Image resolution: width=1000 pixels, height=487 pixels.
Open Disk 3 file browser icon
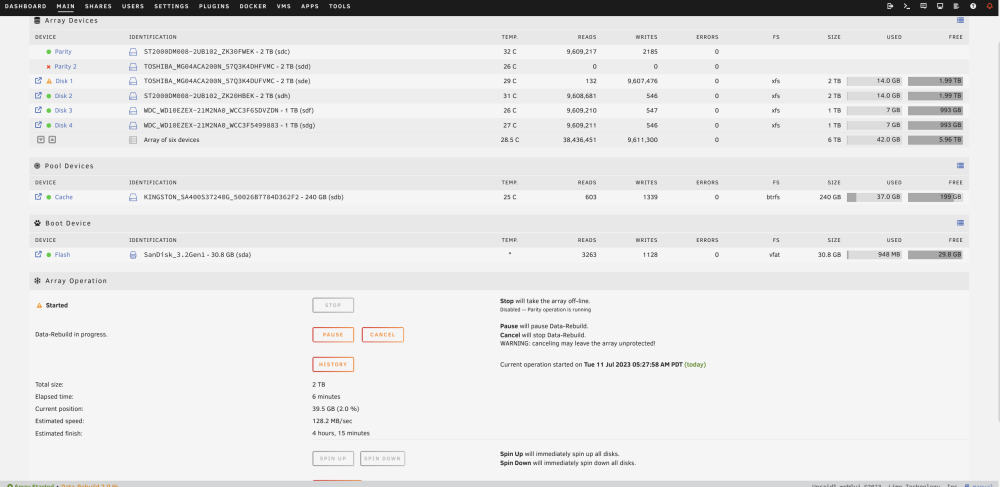pyautogui.click(x=38, y=110)
